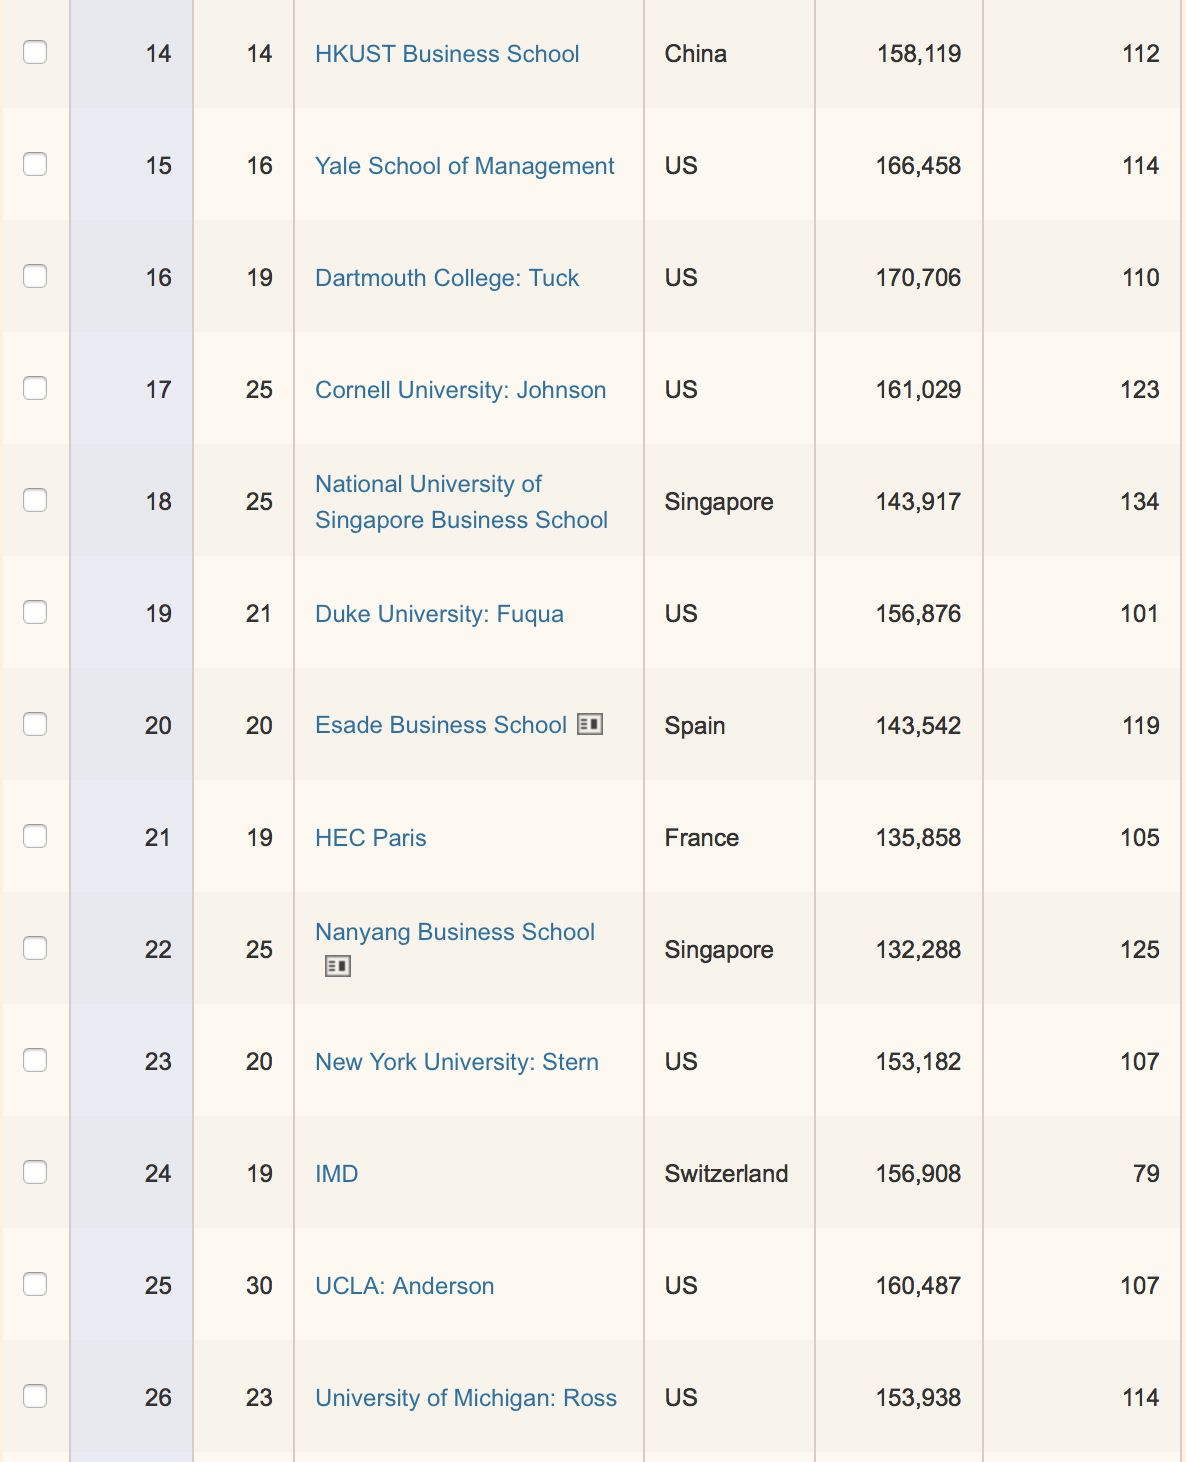Follow the Dartmouth College: Tuck link
The image size is (1186, 1462).
tap(447, 278)
